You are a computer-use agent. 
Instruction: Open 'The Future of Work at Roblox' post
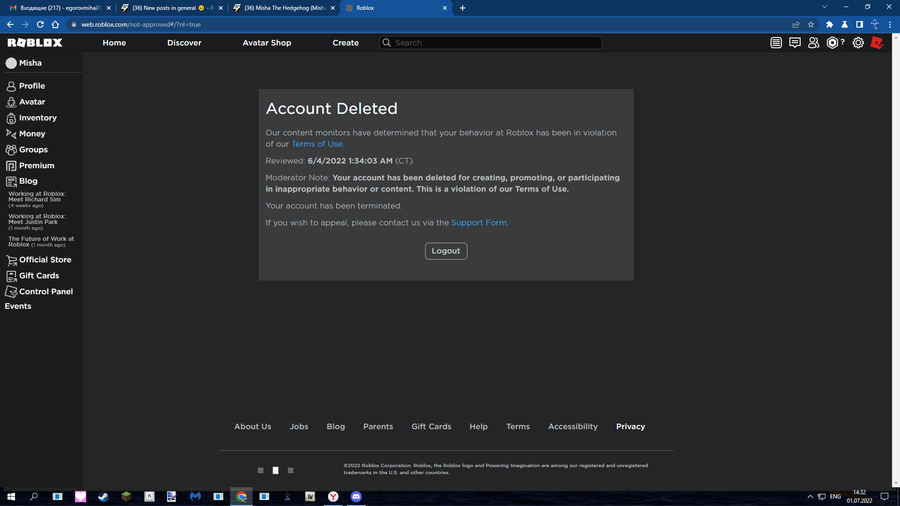click(41, 242)
